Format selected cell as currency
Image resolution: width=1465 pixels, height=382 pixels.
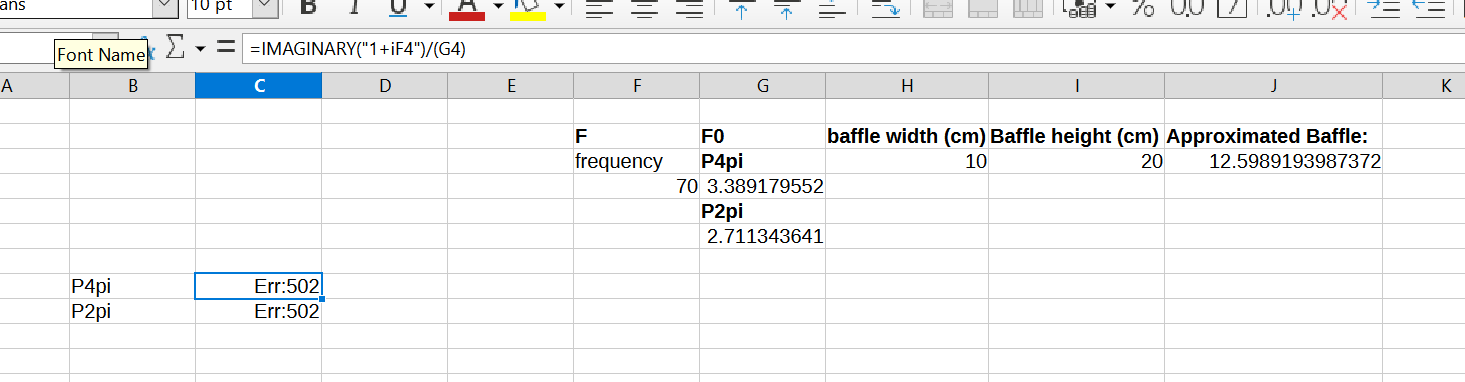(1080, 8)
